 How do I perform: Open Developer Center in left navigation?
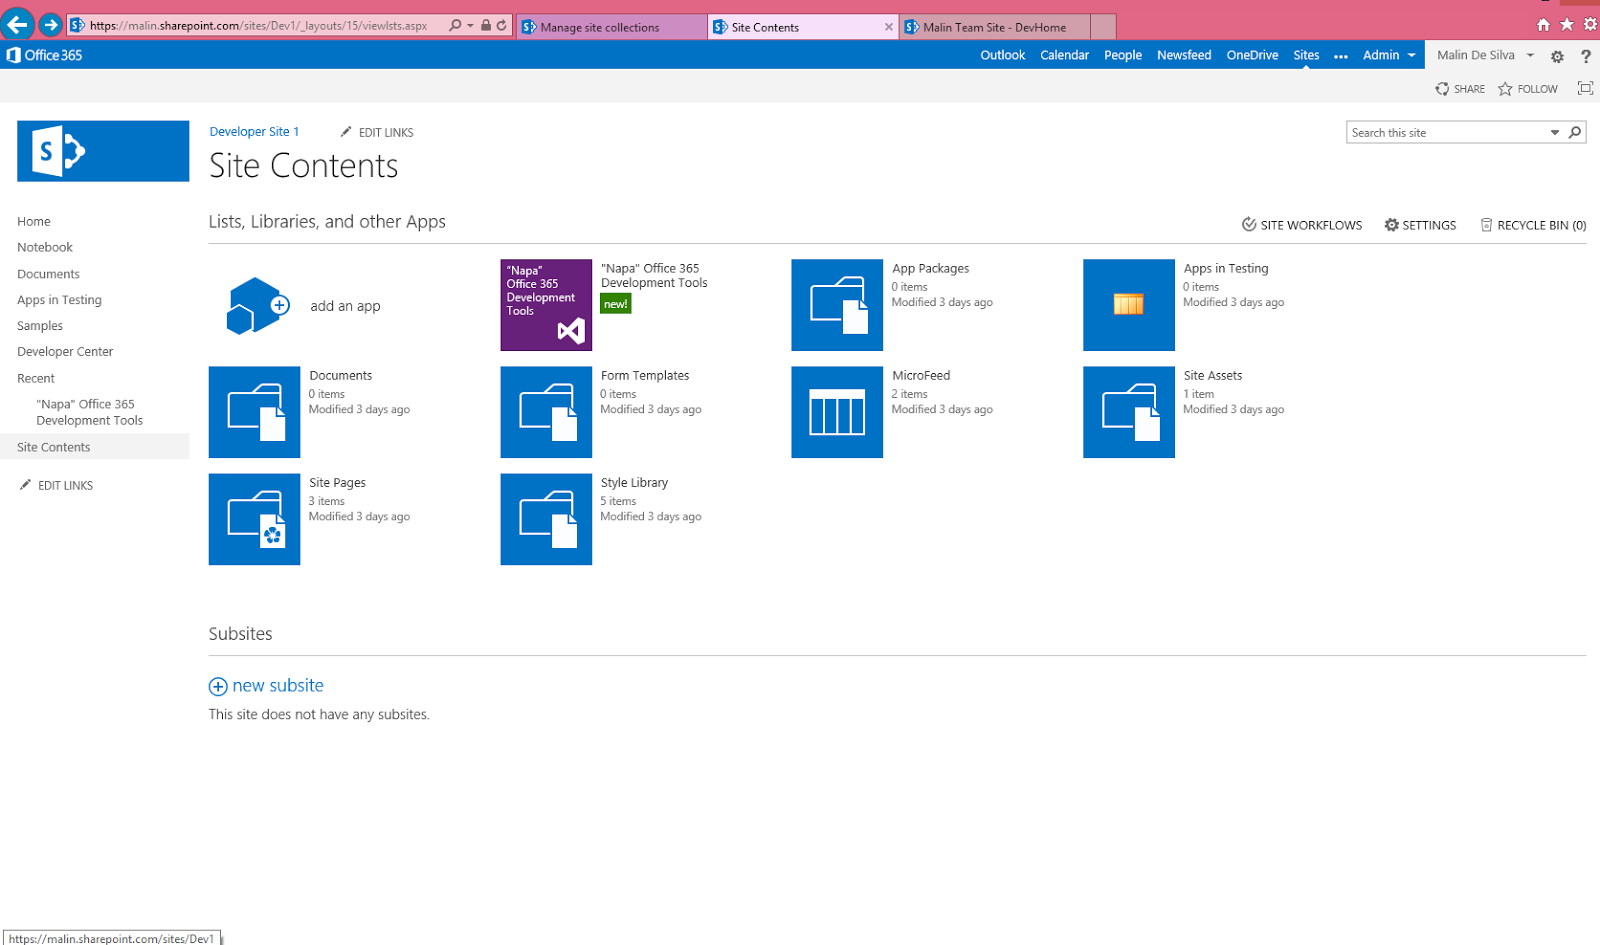[65, 351]
